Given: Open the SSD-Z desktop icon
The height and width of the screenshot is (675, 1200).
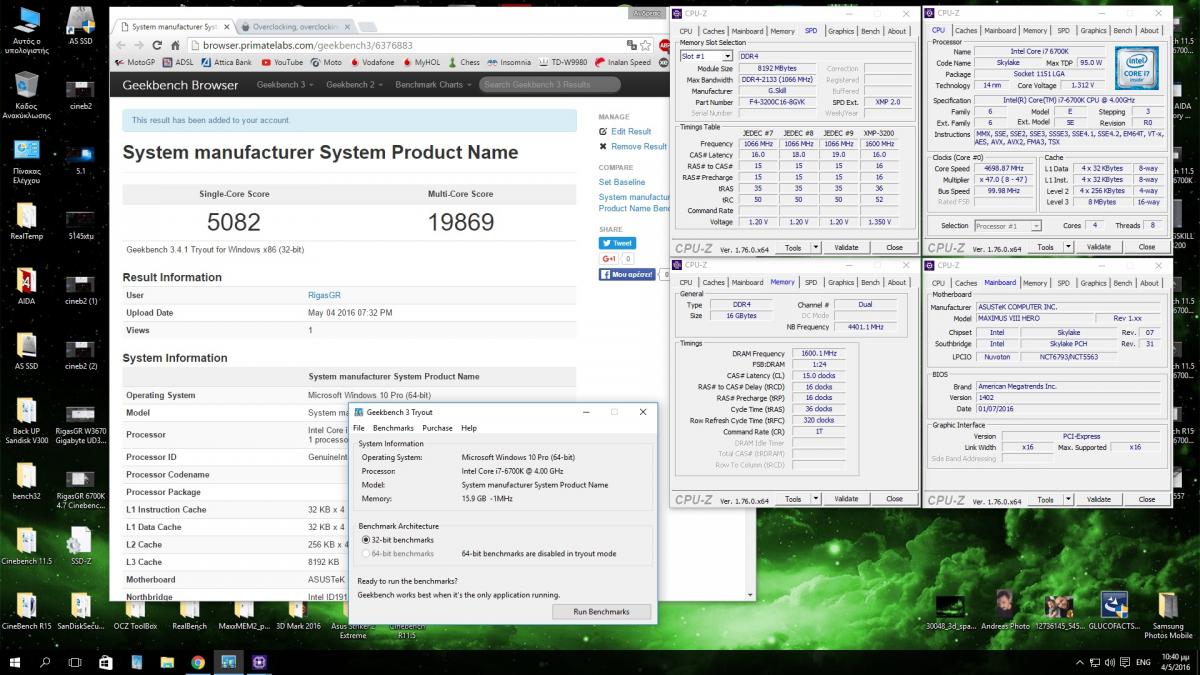Looking at the screenshot, I should click(x=80, y=547).
